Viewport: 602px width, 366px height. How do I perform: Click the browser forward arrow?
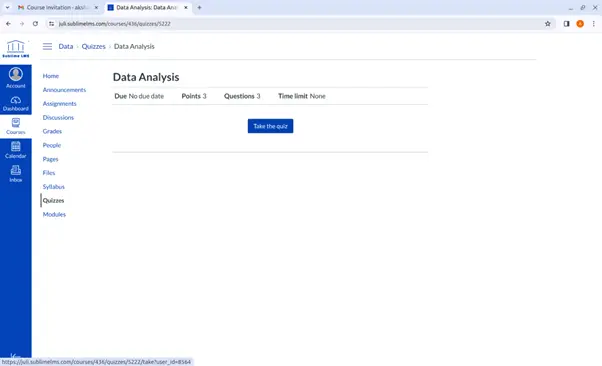(22, 24)
